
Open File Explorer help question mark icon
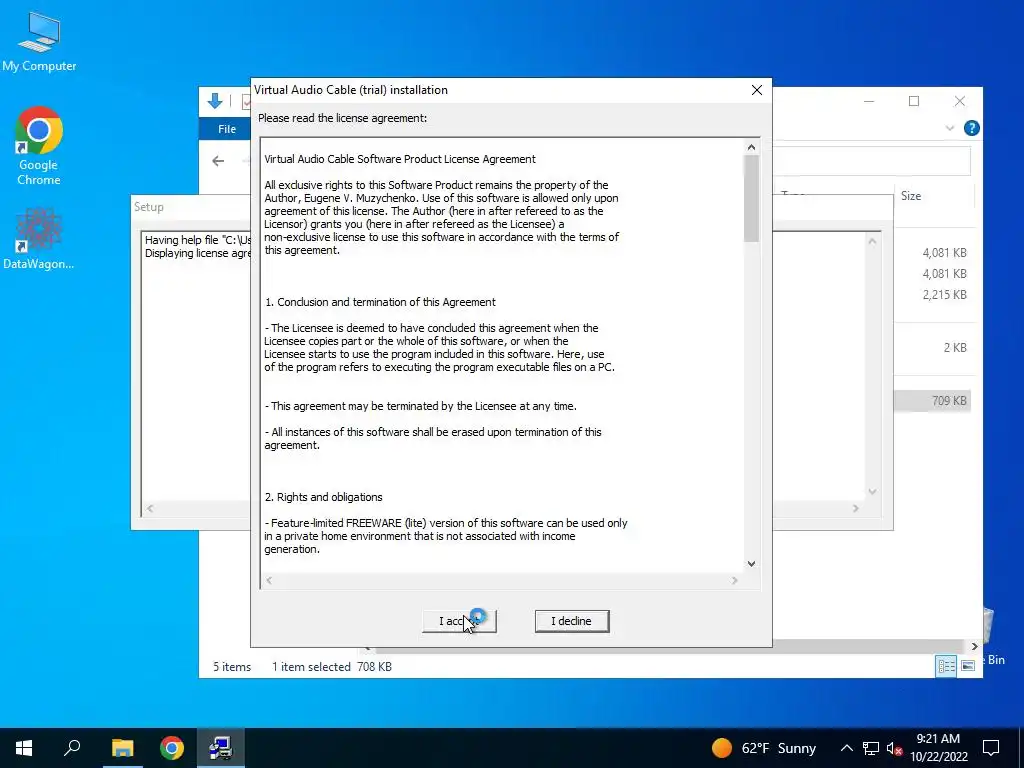click(x=972, y=129)
